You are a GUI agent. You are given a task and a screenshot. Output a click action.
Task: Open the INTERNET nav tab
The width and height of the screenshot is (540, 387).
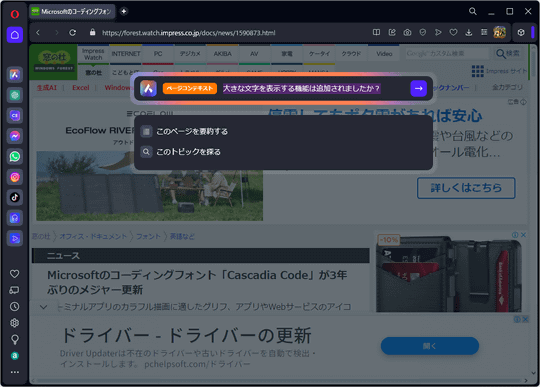coord(126,54)
